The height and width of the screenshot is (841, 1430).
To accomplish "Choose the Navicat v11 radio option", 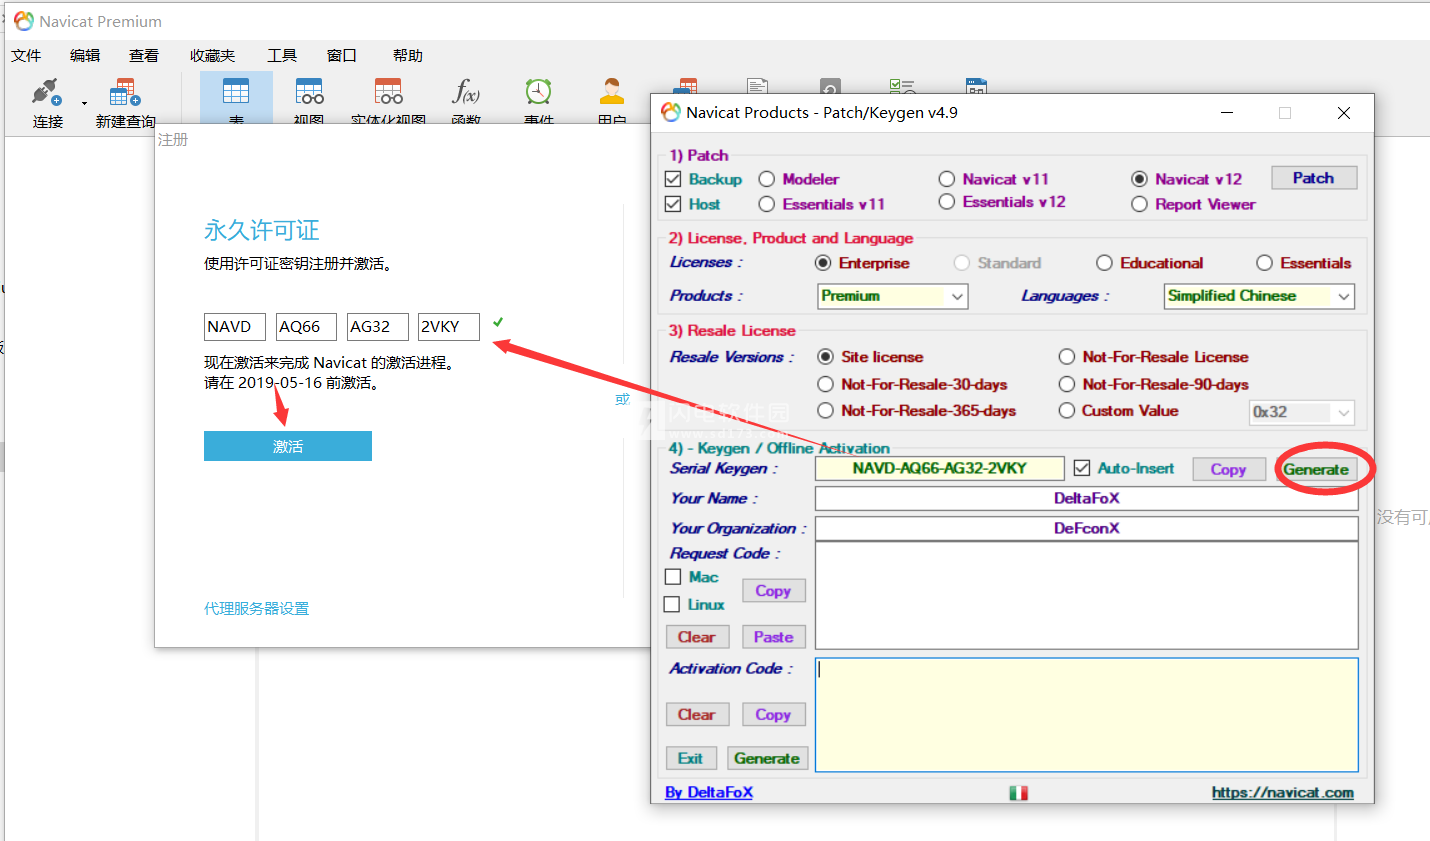I will (x=947, y=179).
